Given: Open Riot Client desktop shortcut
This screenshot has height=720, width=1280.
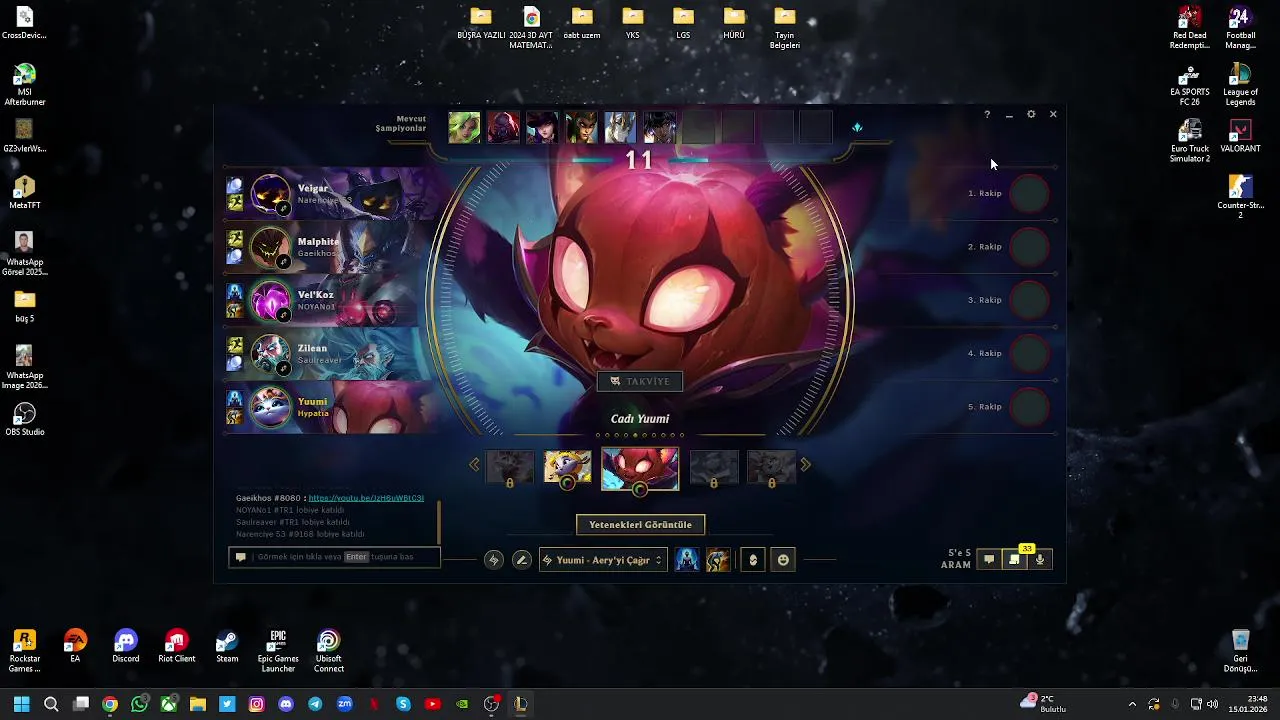Looking at the screenshot, I should [177, 646].
